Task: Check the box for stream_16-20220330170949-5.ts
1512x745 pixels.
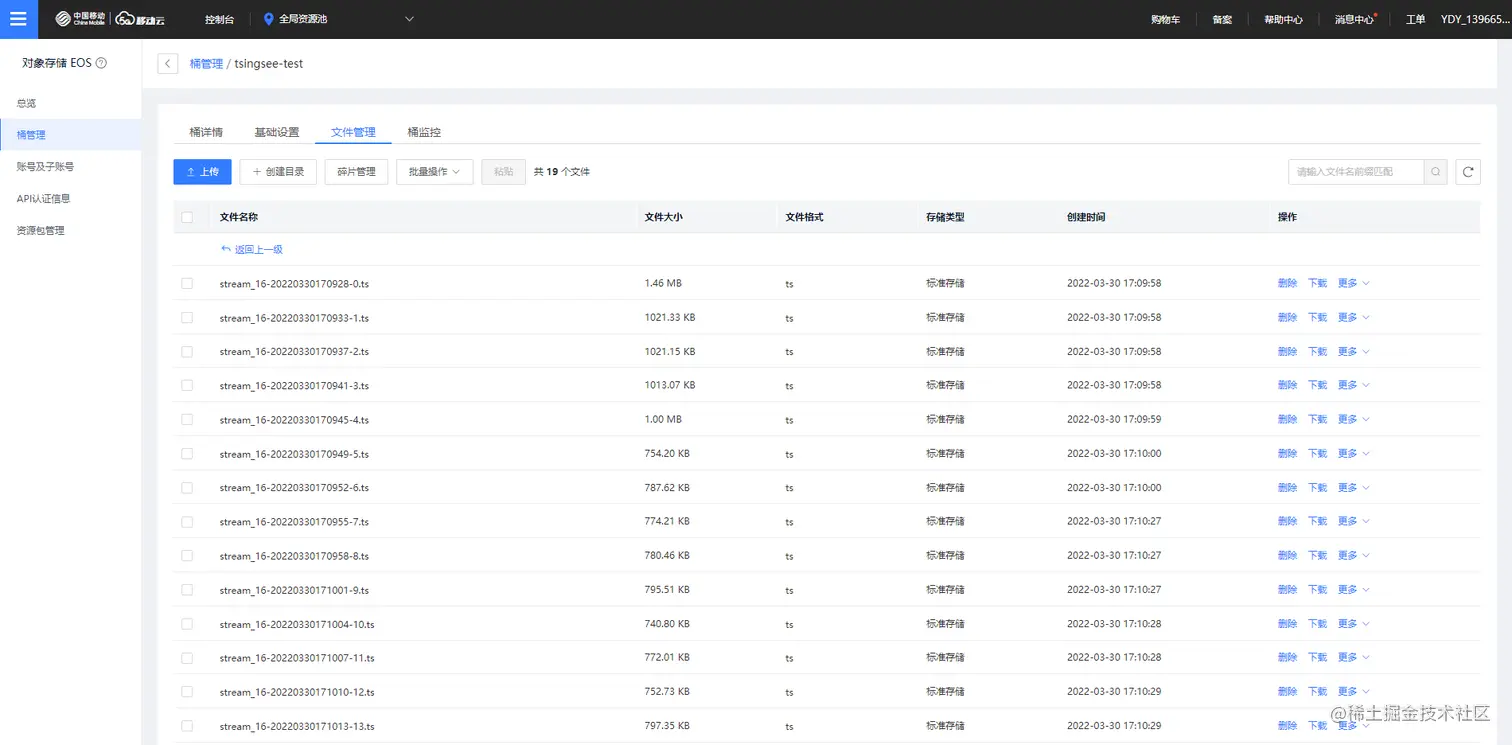Action: point(187,454)
